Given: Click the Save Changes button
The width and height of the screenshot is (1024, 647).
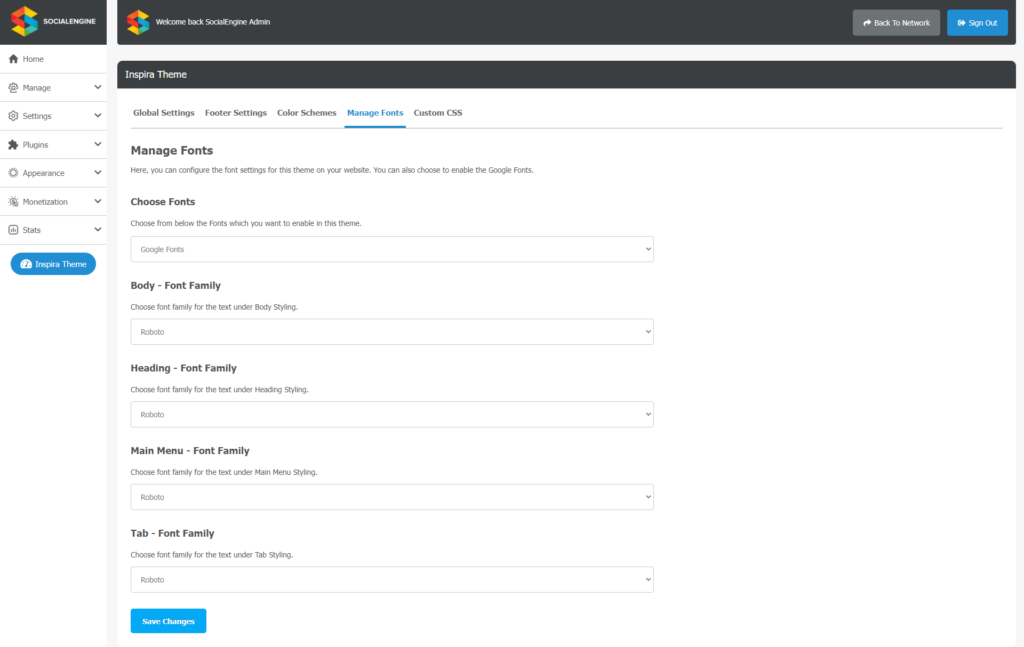Looking at the screenshot, I should (168, 621).
